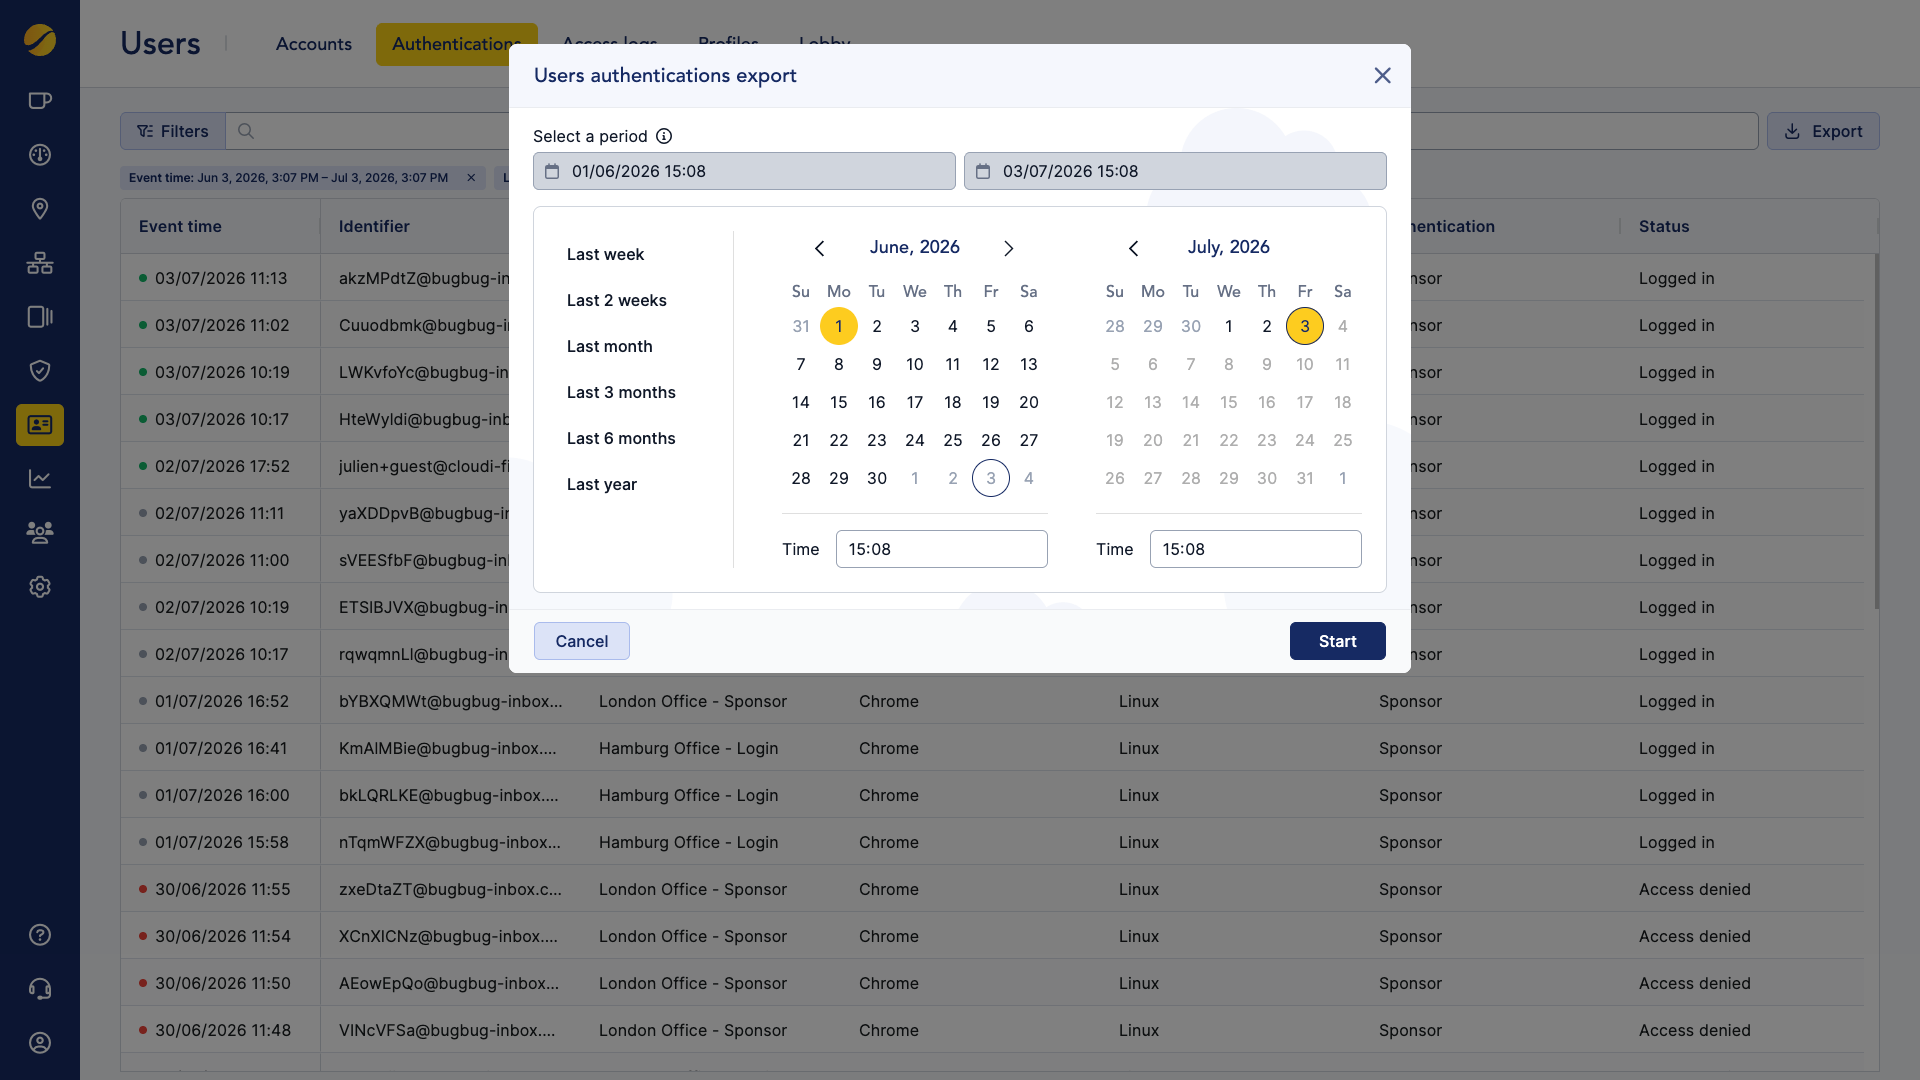Click the info icon next to Select a period

click(664, 136)
